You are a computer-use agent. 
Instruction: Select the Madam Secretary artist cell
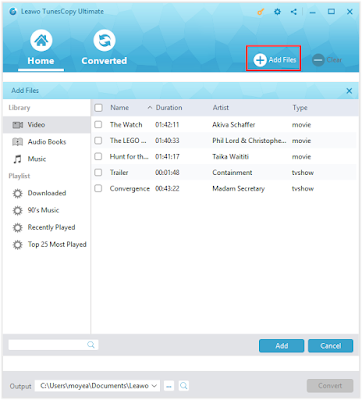(x=238, y=189)
